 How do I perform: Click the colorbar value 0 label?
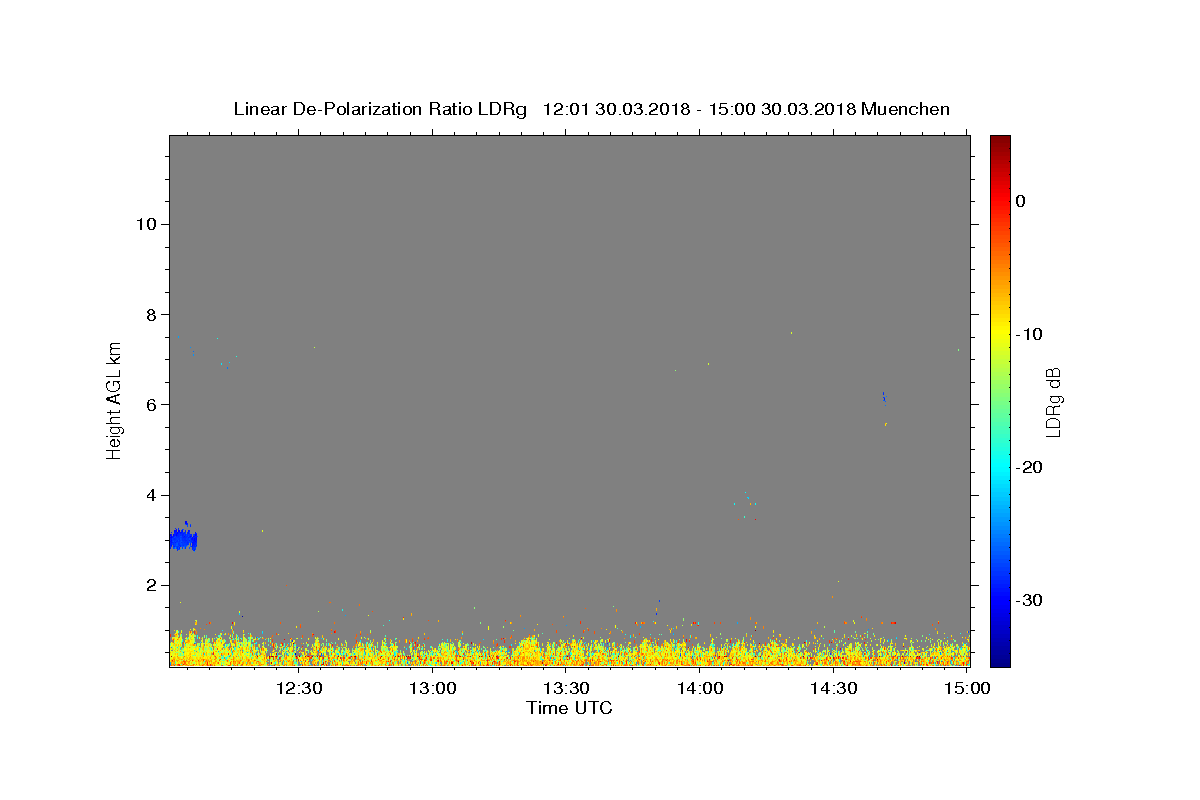coord(1021,201)
